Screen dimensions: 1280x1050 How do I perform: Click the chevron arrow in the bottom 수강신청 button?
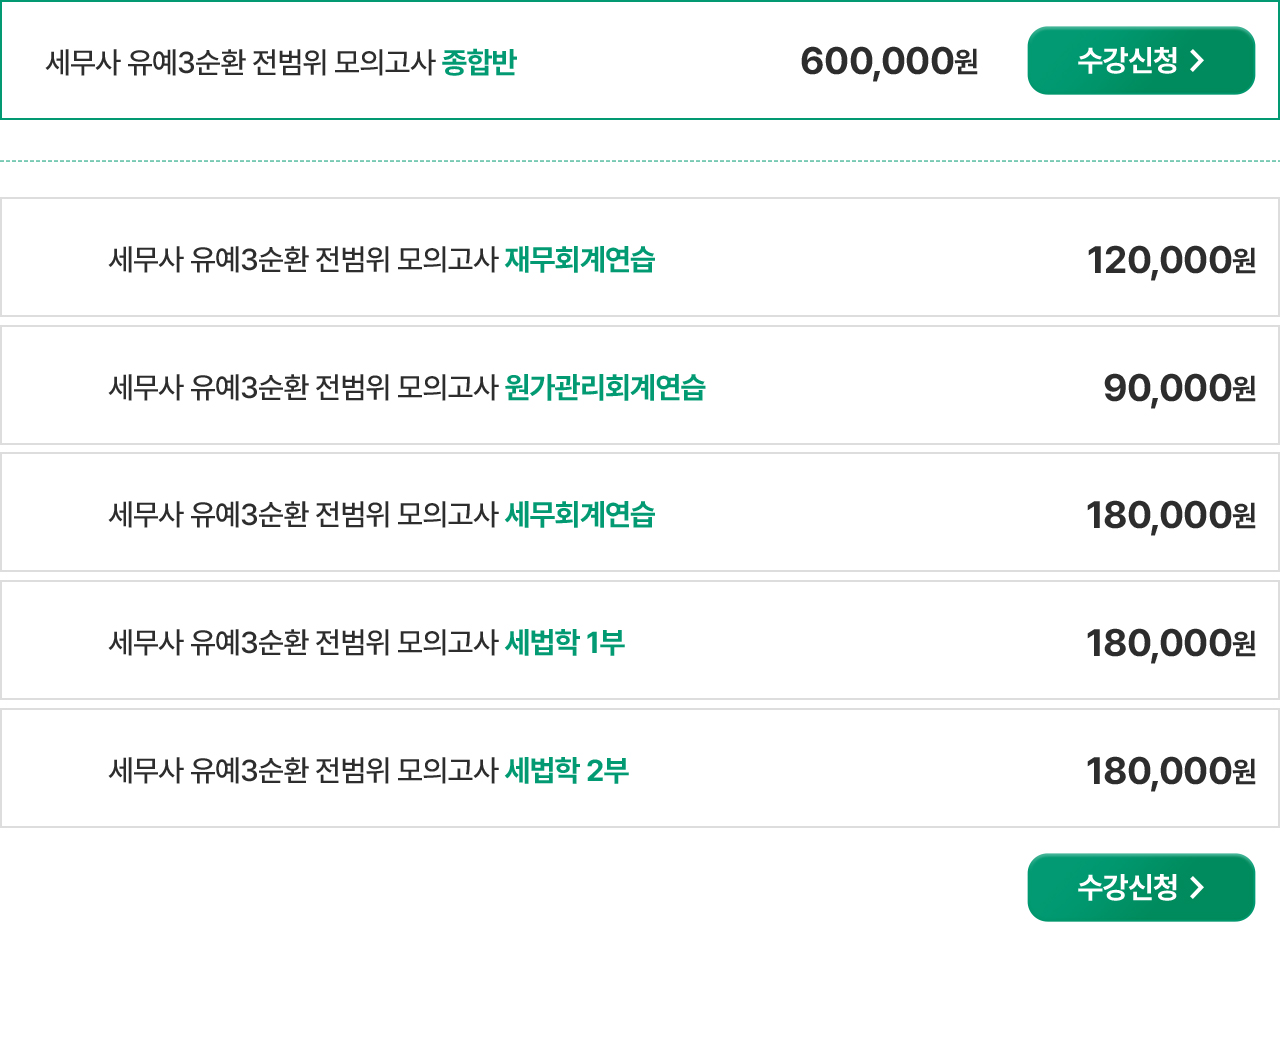1197,887
